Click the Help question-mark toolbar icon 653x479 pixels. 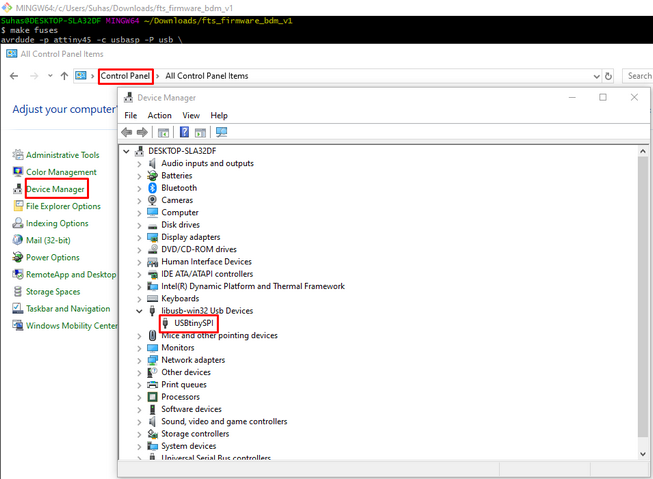(184, 132)
